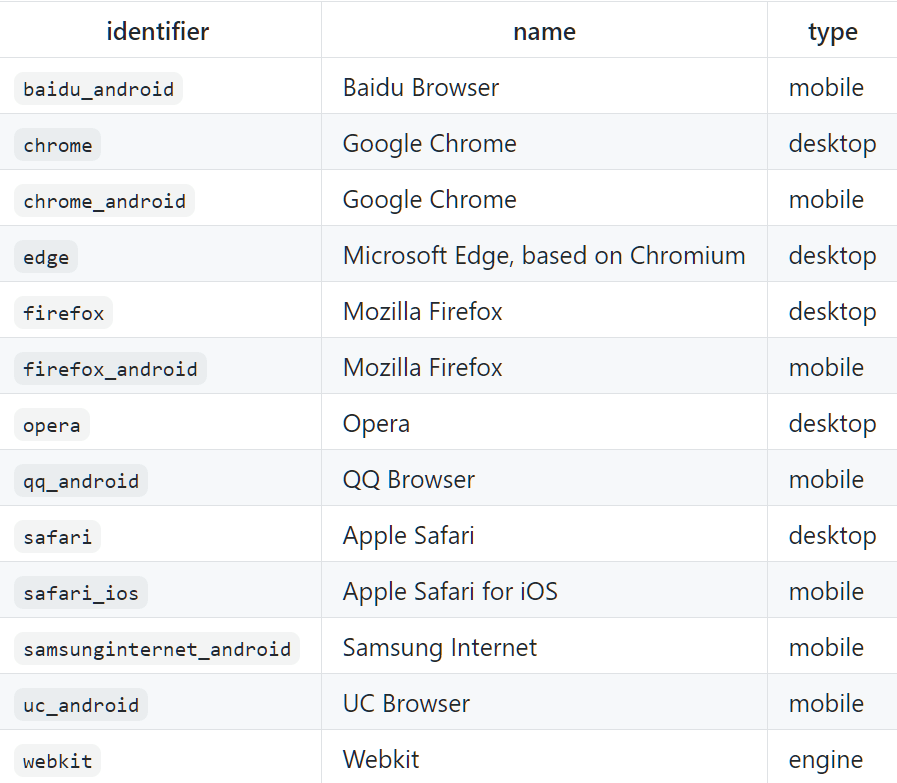Click the opera identifier badge

[52, 425]
